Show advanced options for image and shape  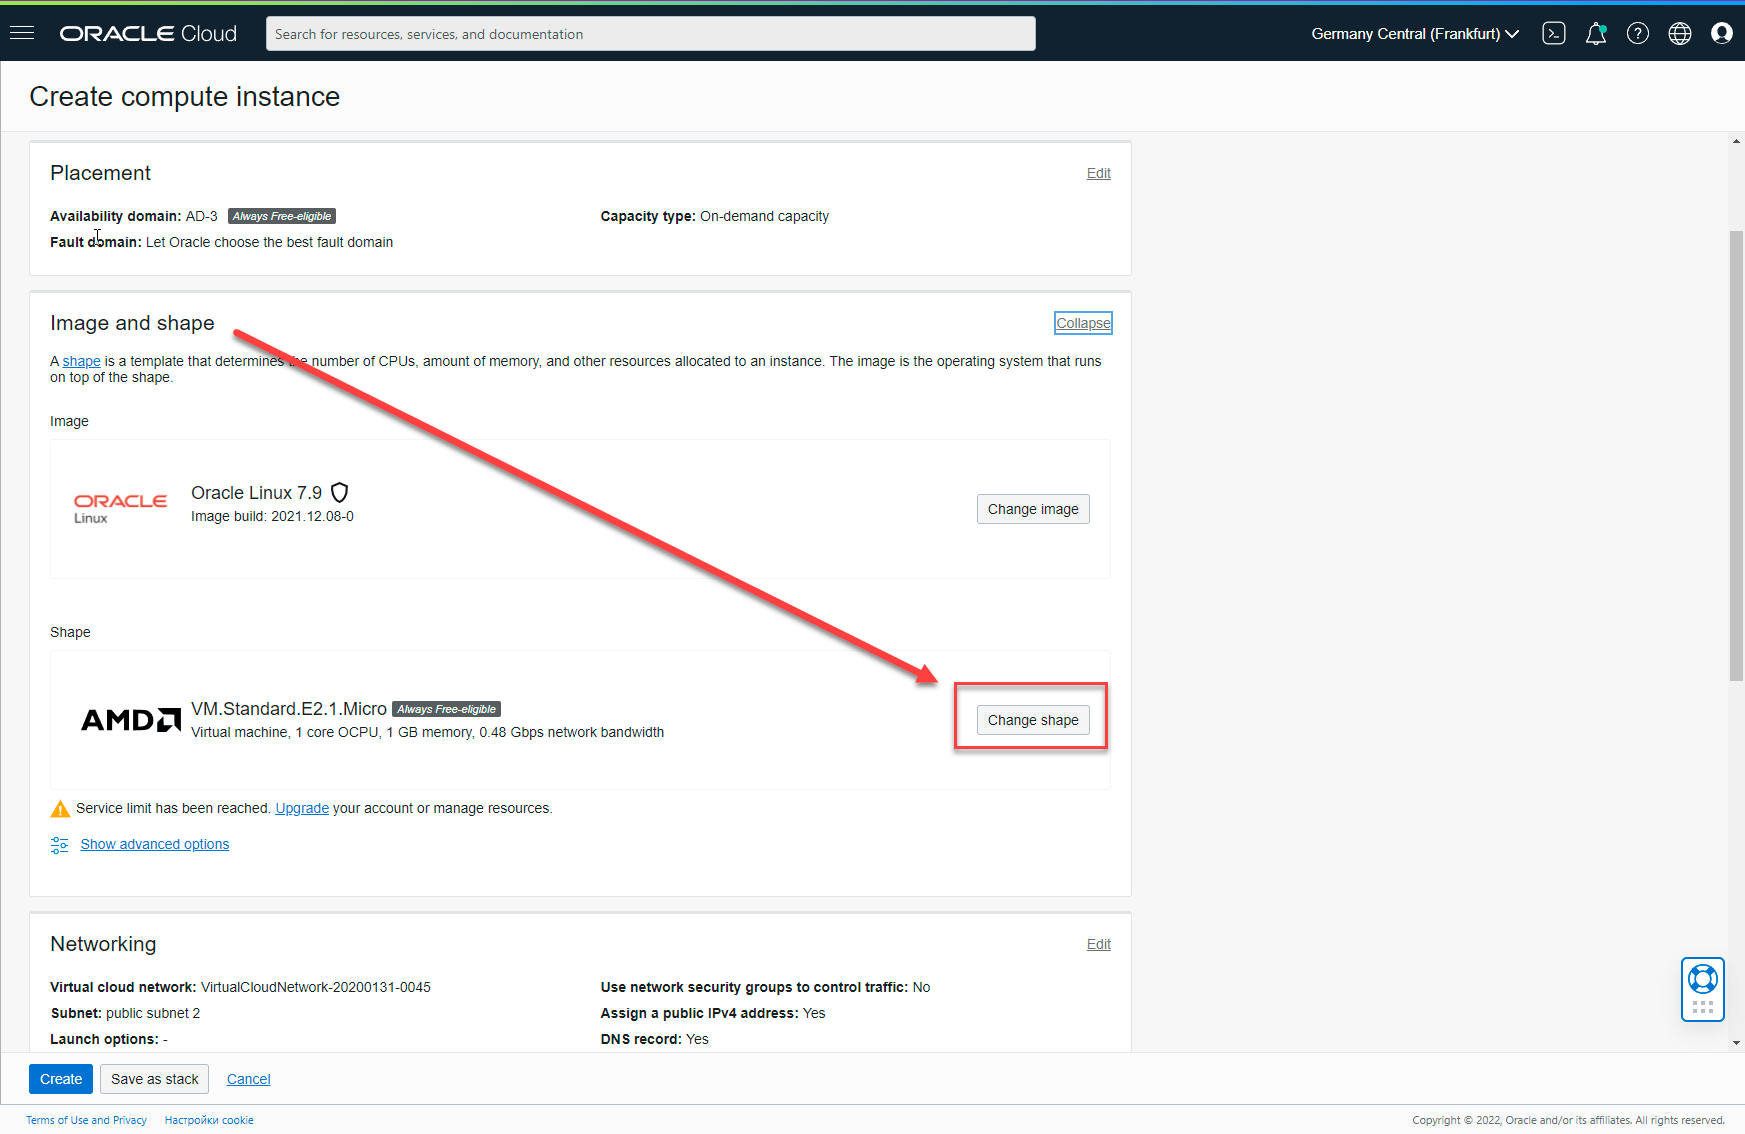coord(155,844)
